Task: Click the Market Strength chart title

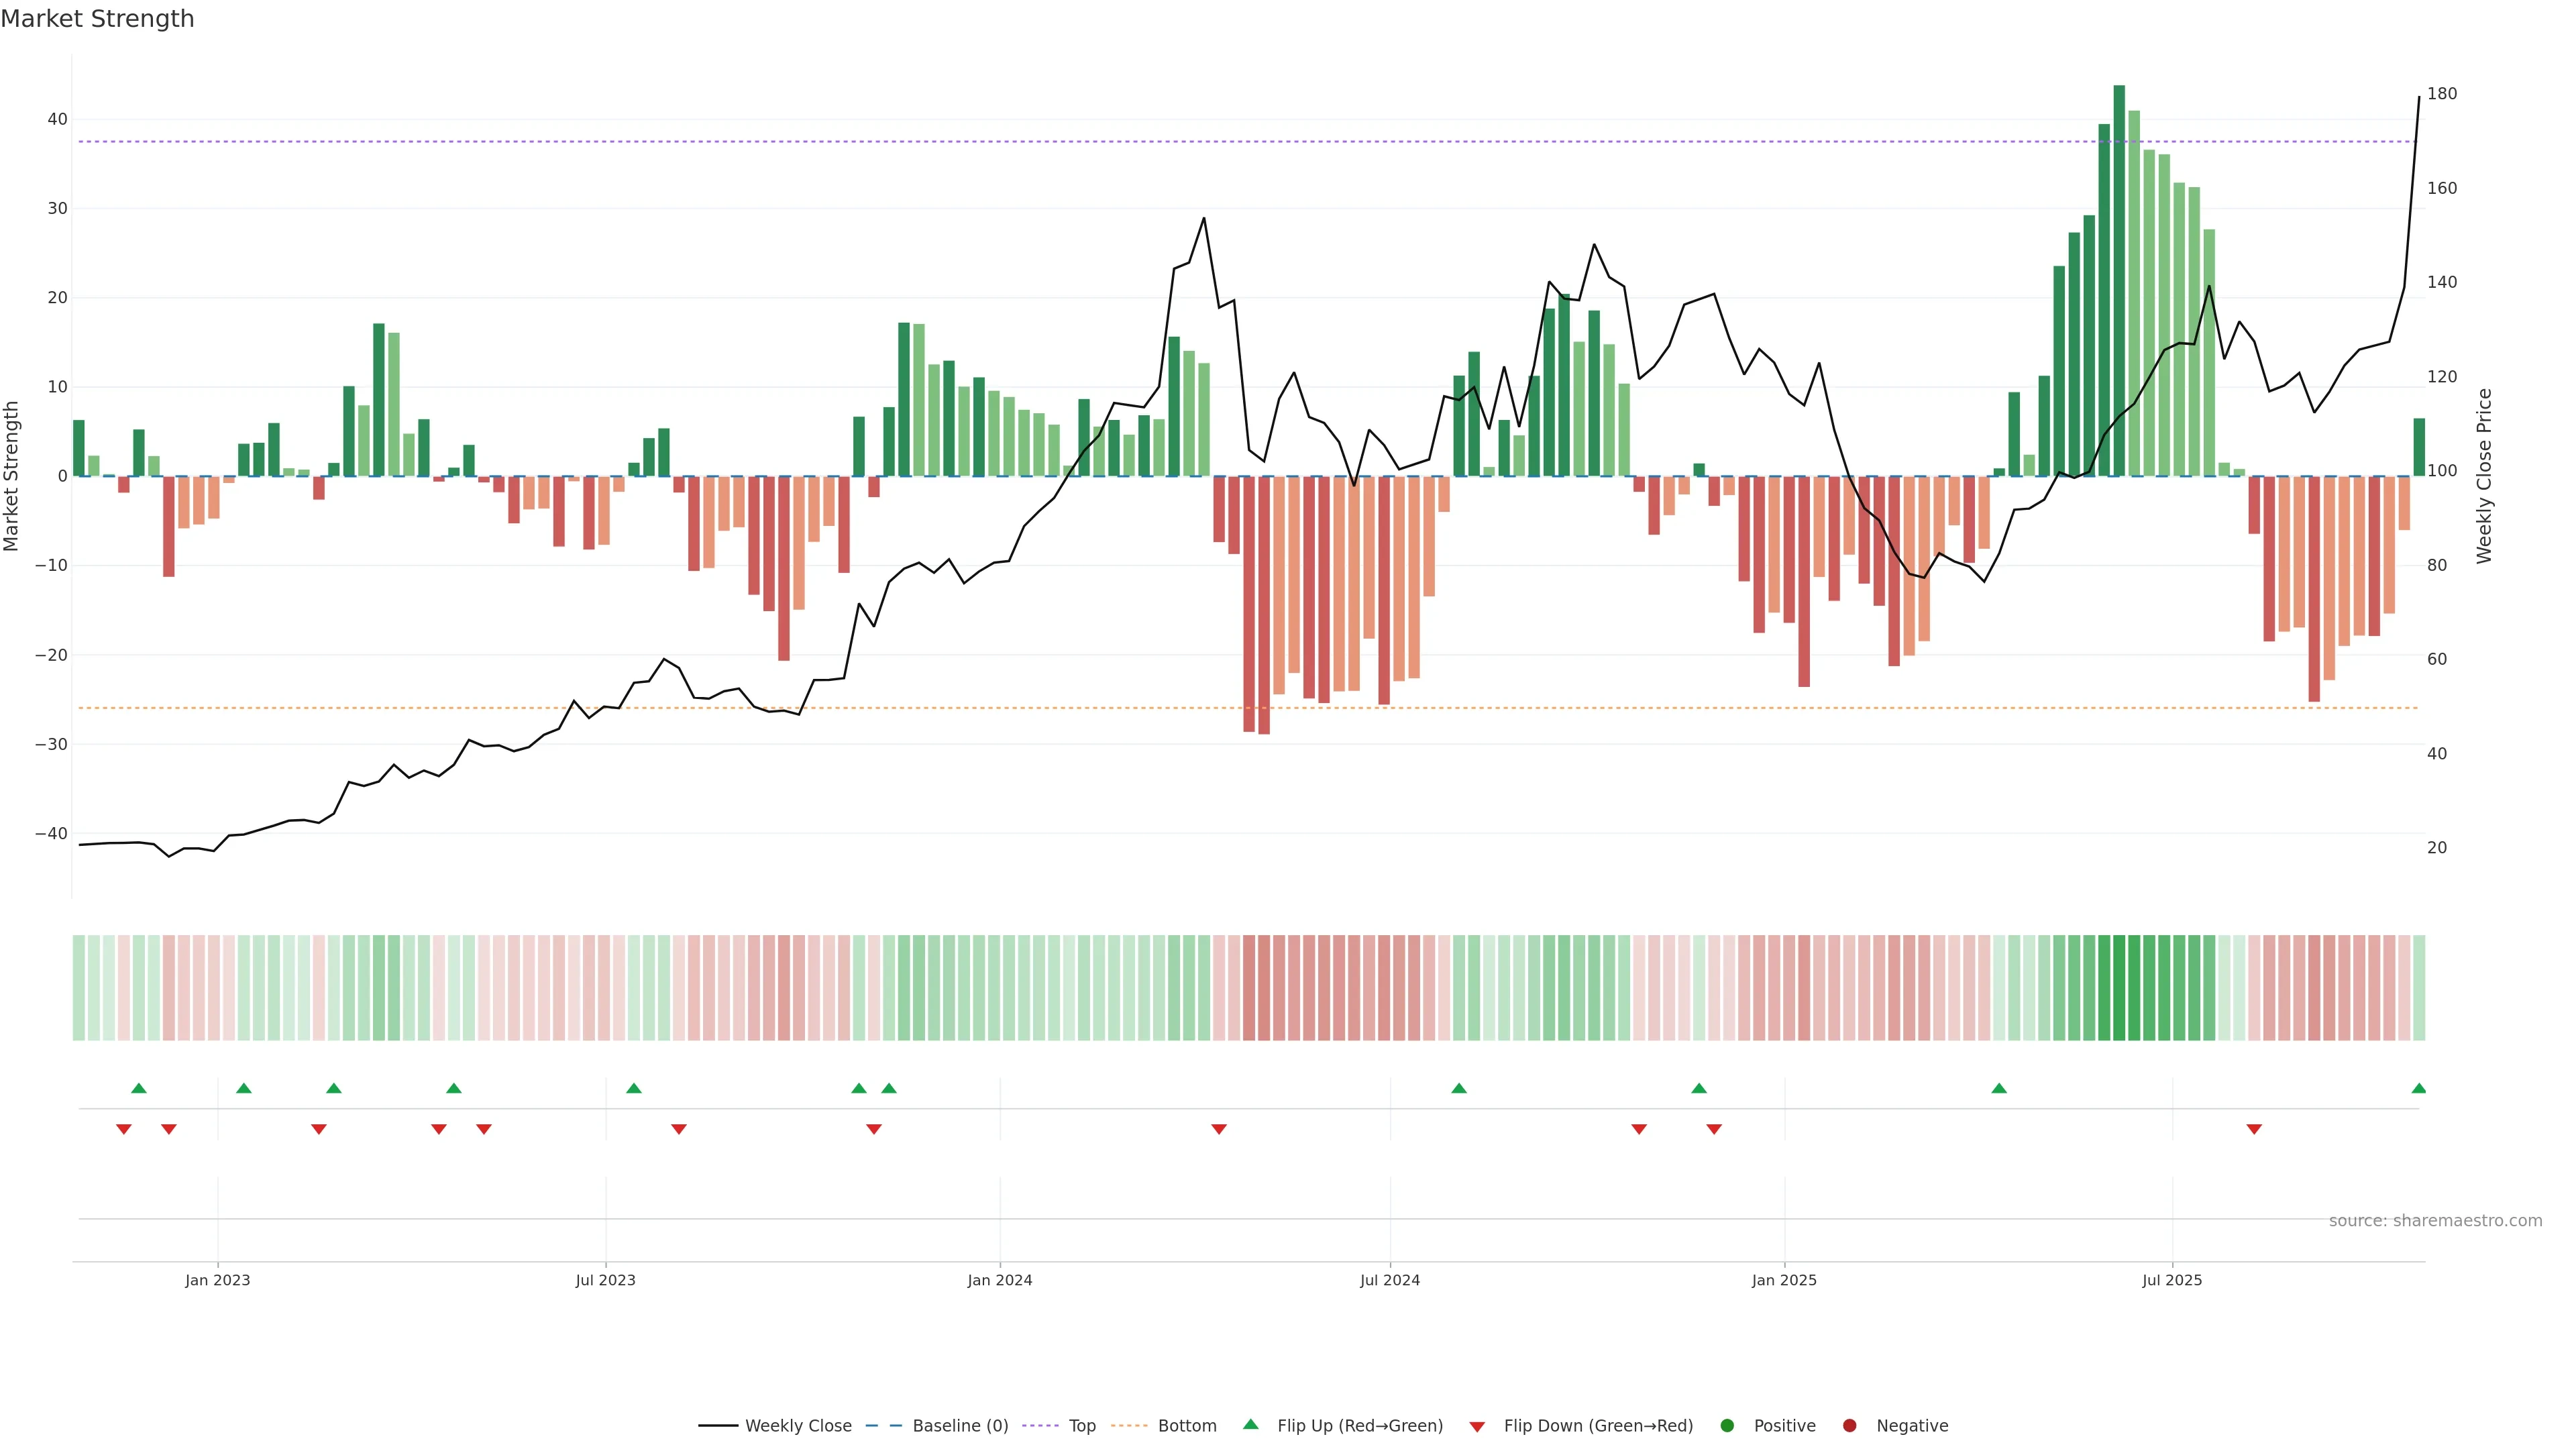Action: point(97,19)
